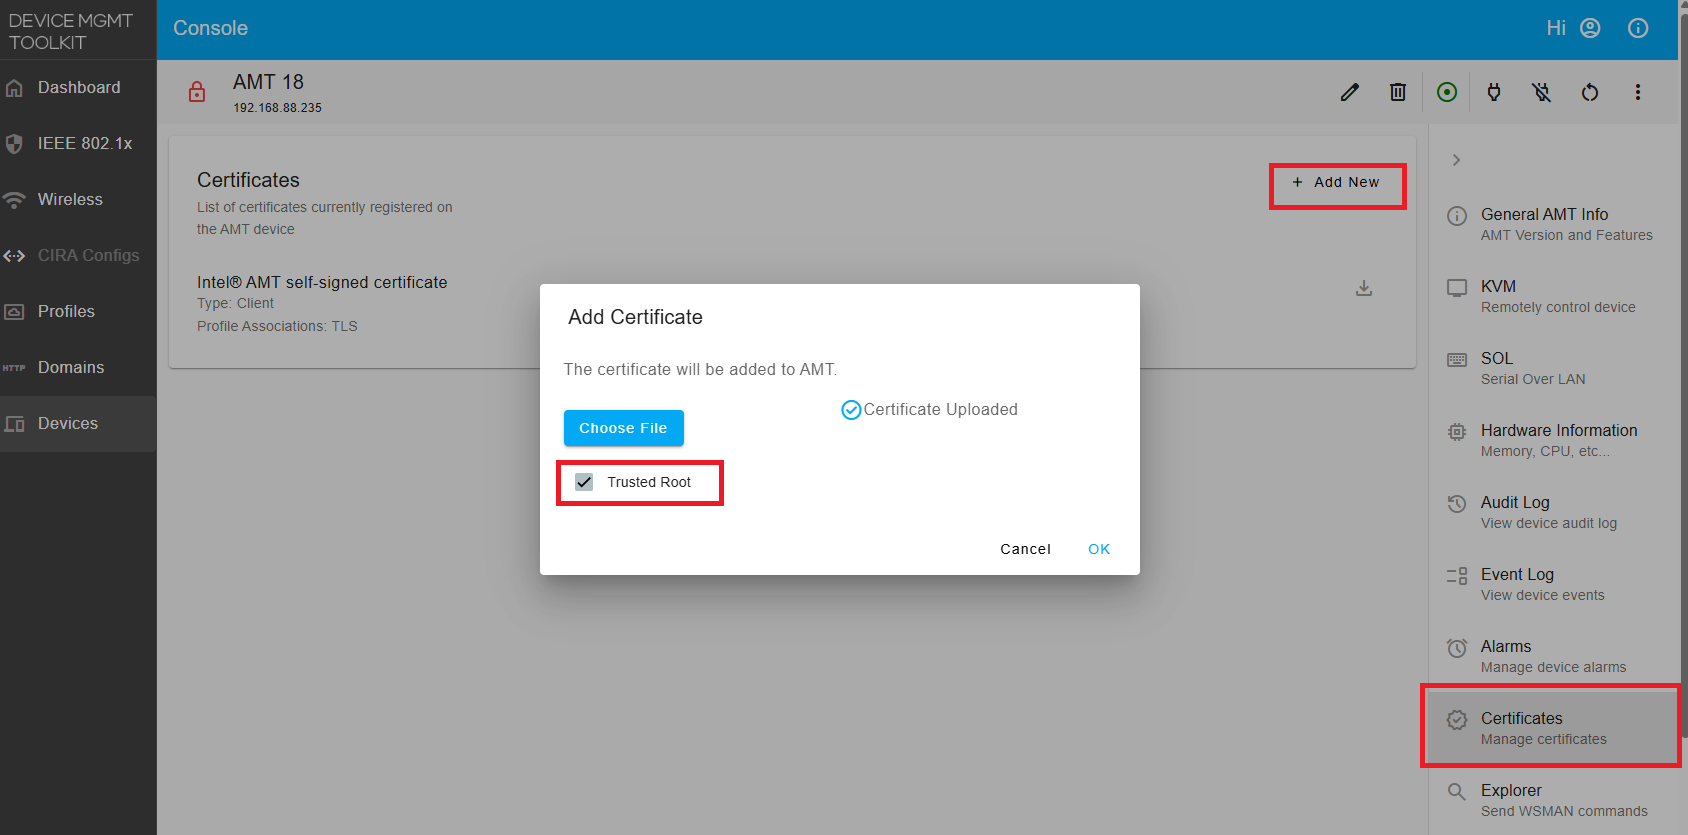
Task: Download the Intel AMT self-signed certificate
Action: (x=1364, y=288)
